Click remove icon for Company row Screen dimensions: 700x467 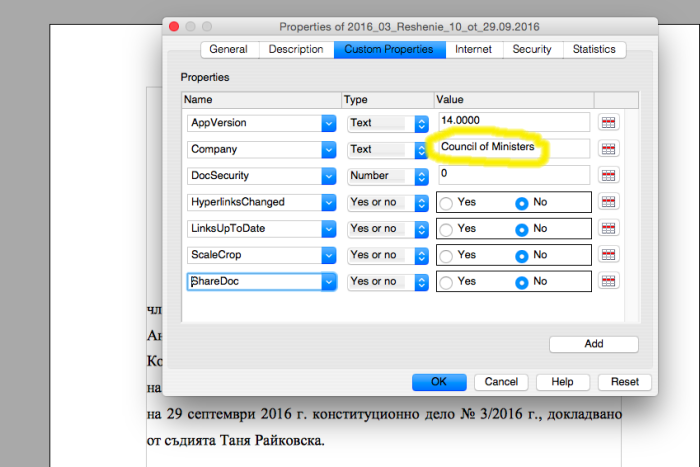click(608, 149)
